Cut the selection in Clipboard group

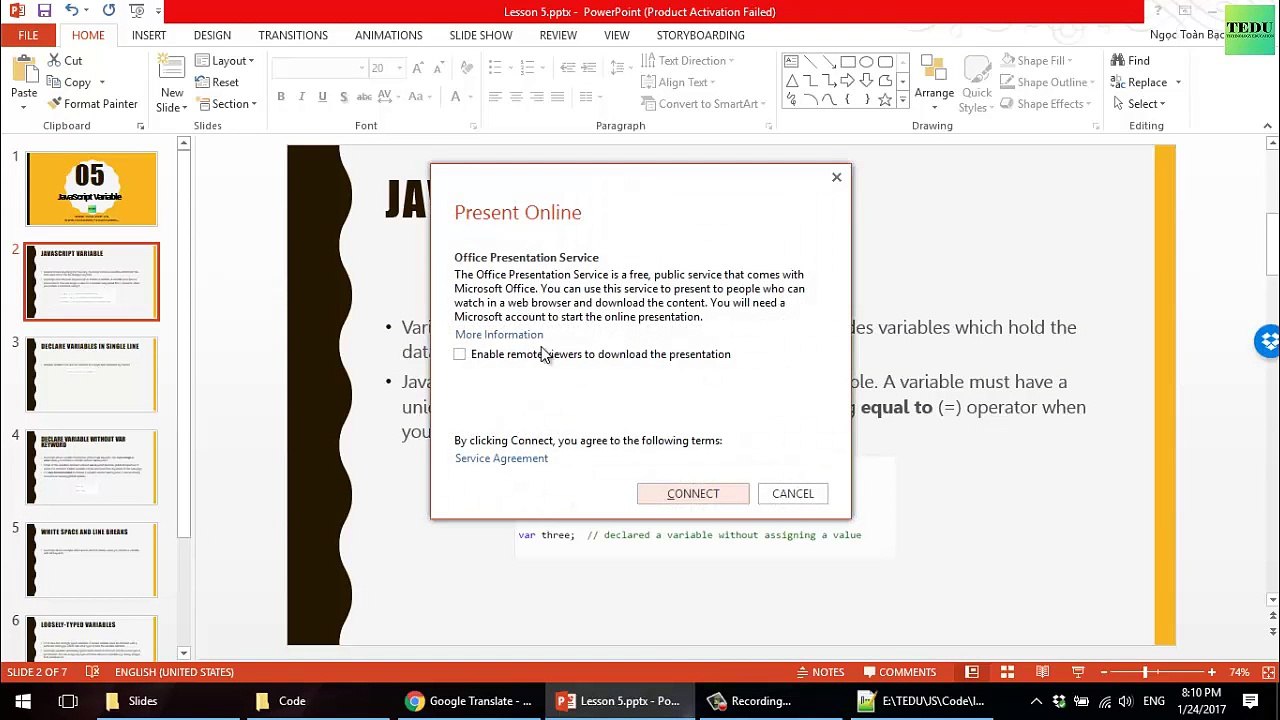point(65,61)
